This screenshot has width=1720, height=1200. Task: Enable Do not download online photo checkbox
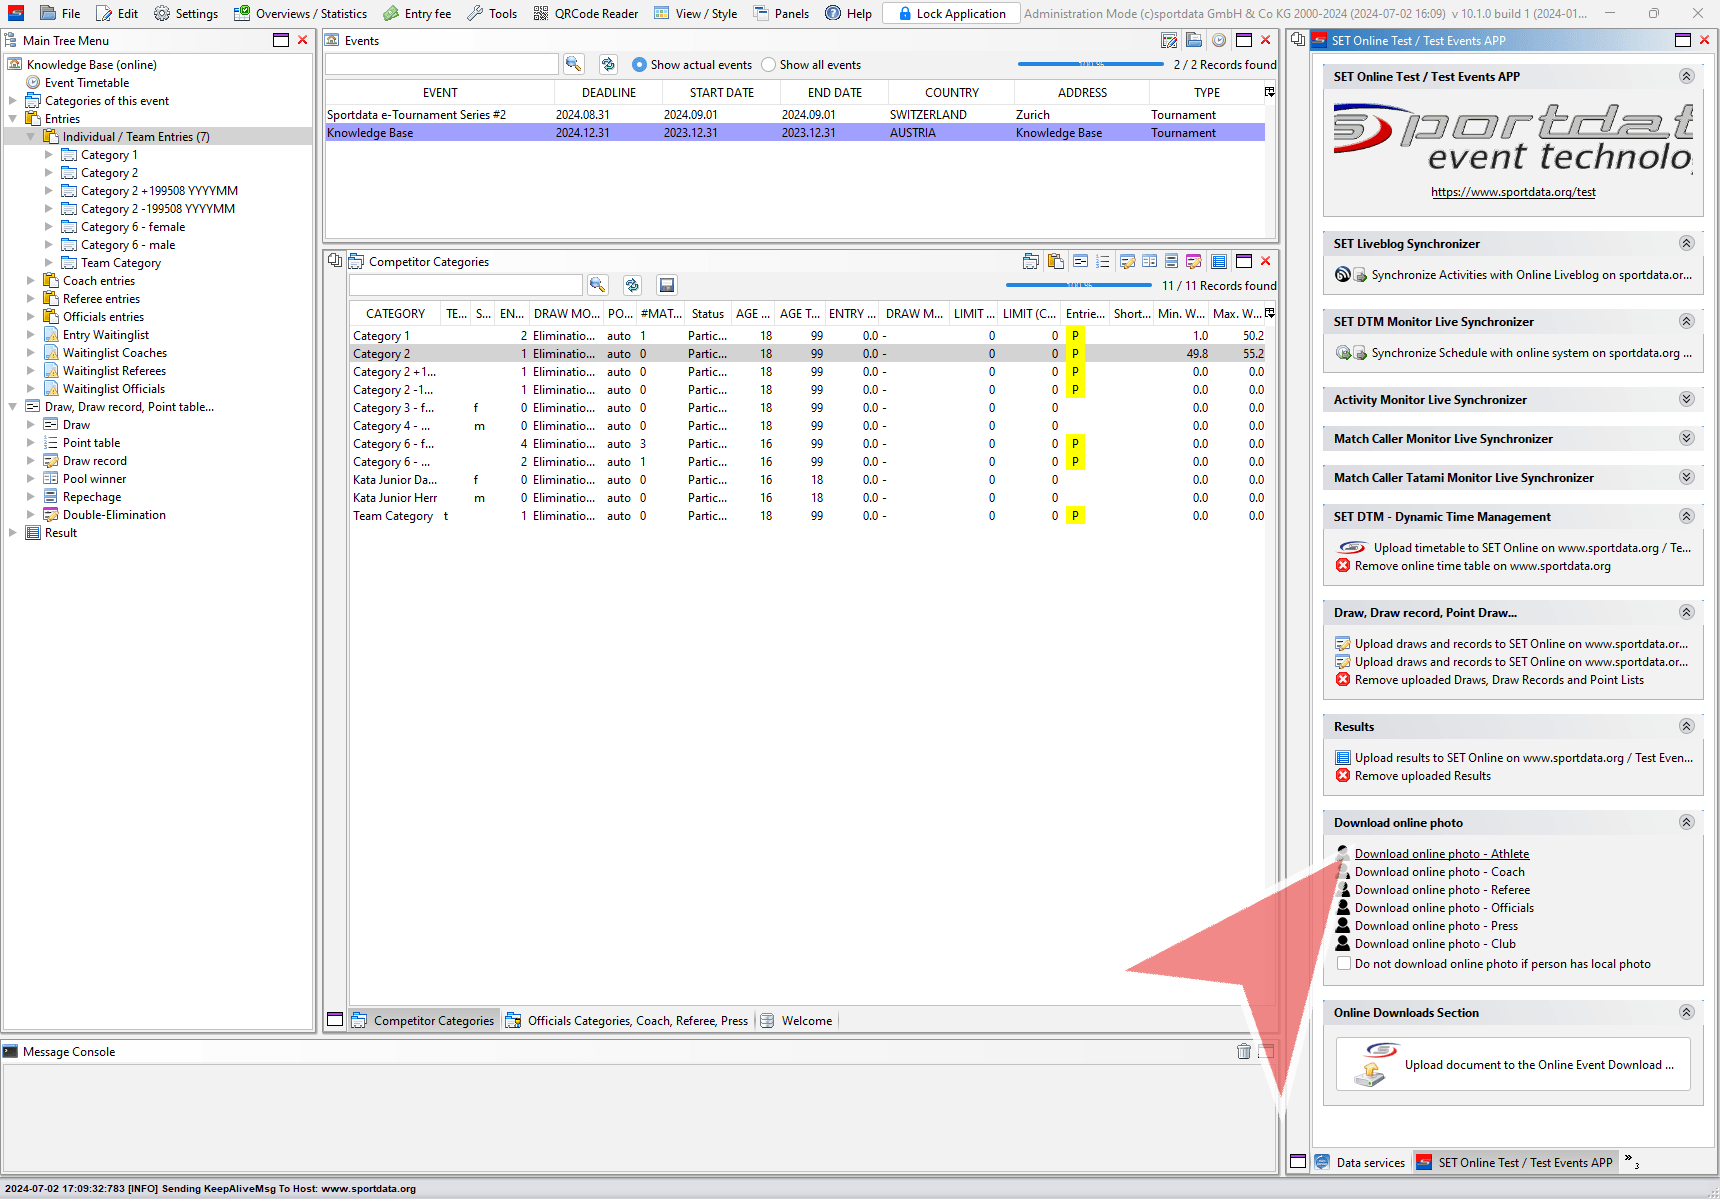click(x=1344, y=964)
